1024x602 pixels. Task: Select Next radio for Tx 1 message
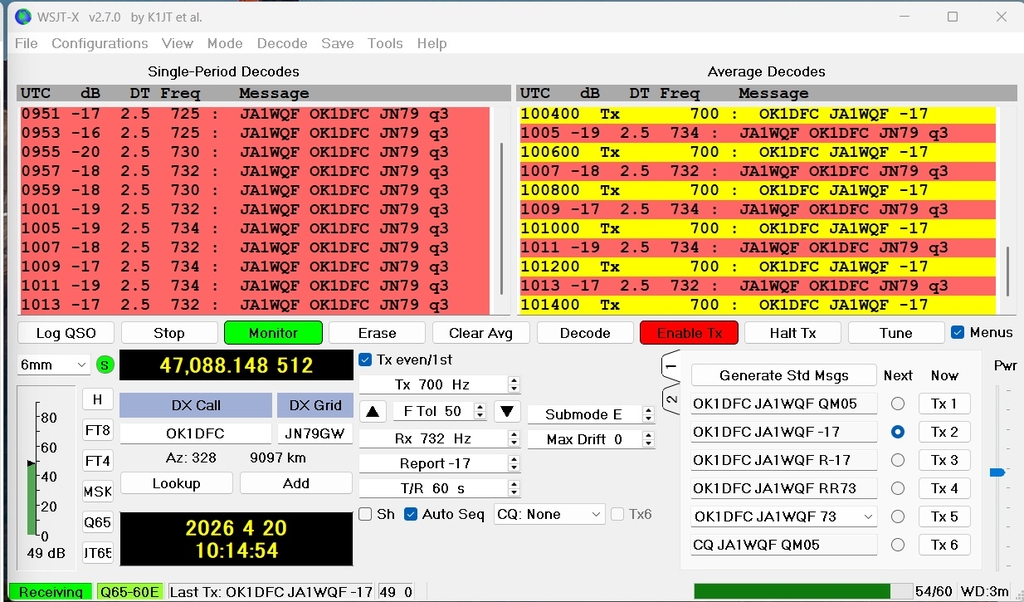tap(898, 404)
